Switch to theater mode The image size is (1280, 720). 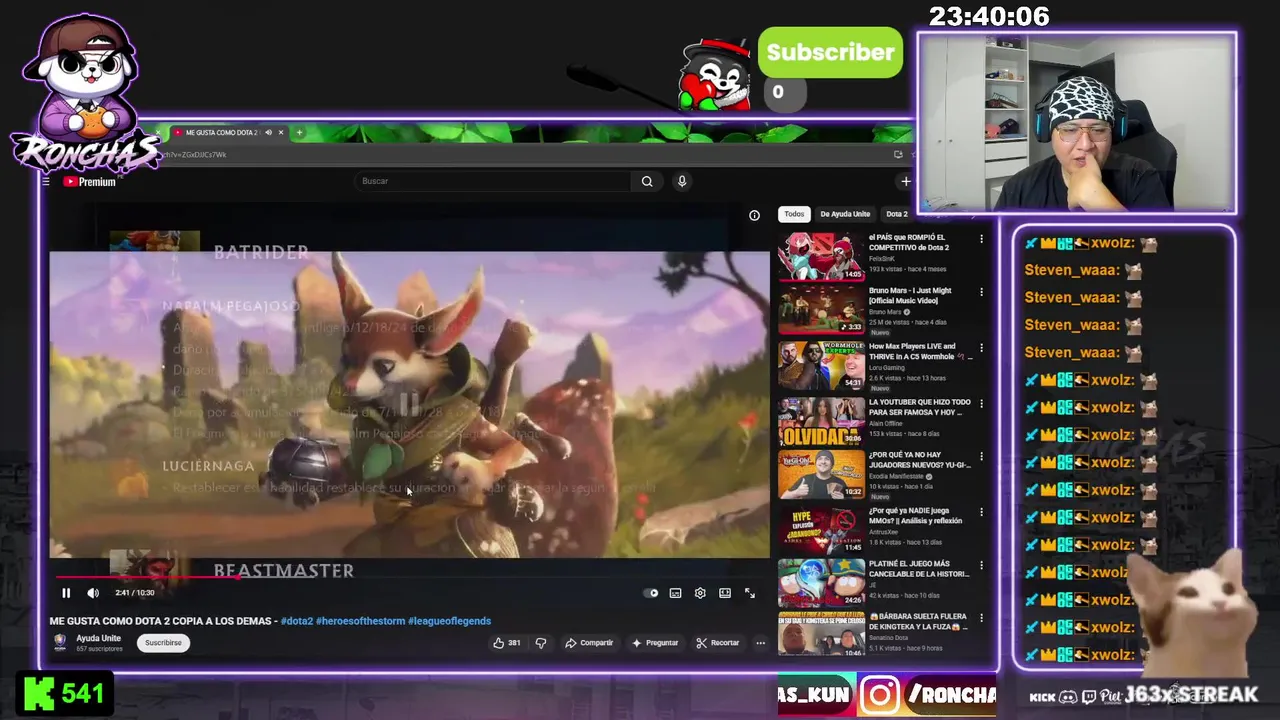pyautogui.click(x=725, y=593)
